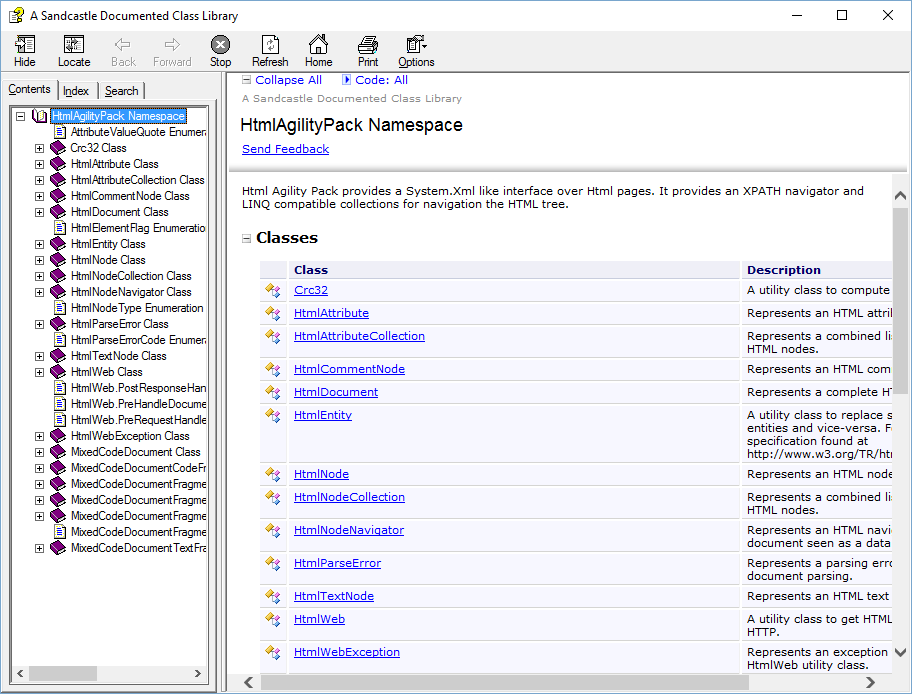Click the Print toolbar icon

(x=368, y=45)
